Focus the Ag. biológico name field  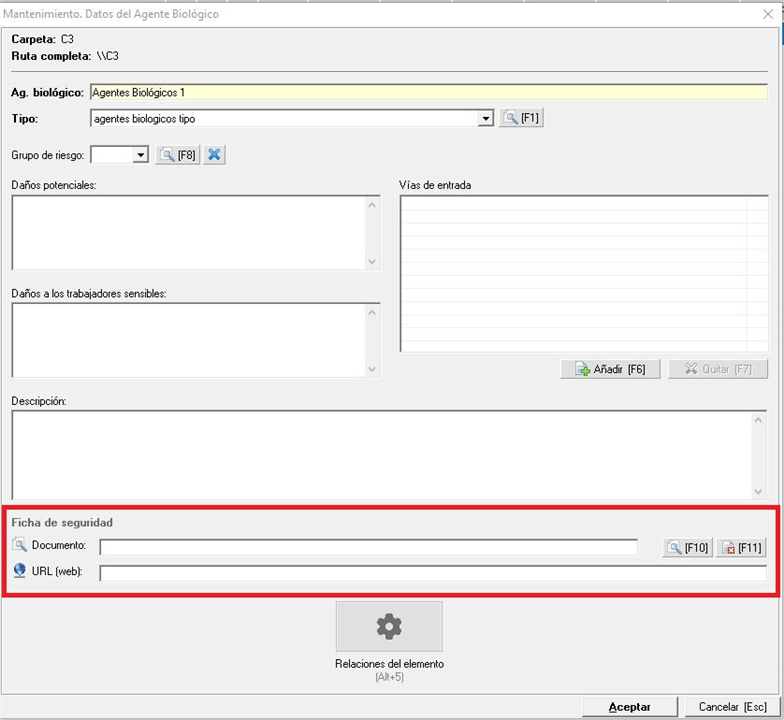(x=429, y=92)
